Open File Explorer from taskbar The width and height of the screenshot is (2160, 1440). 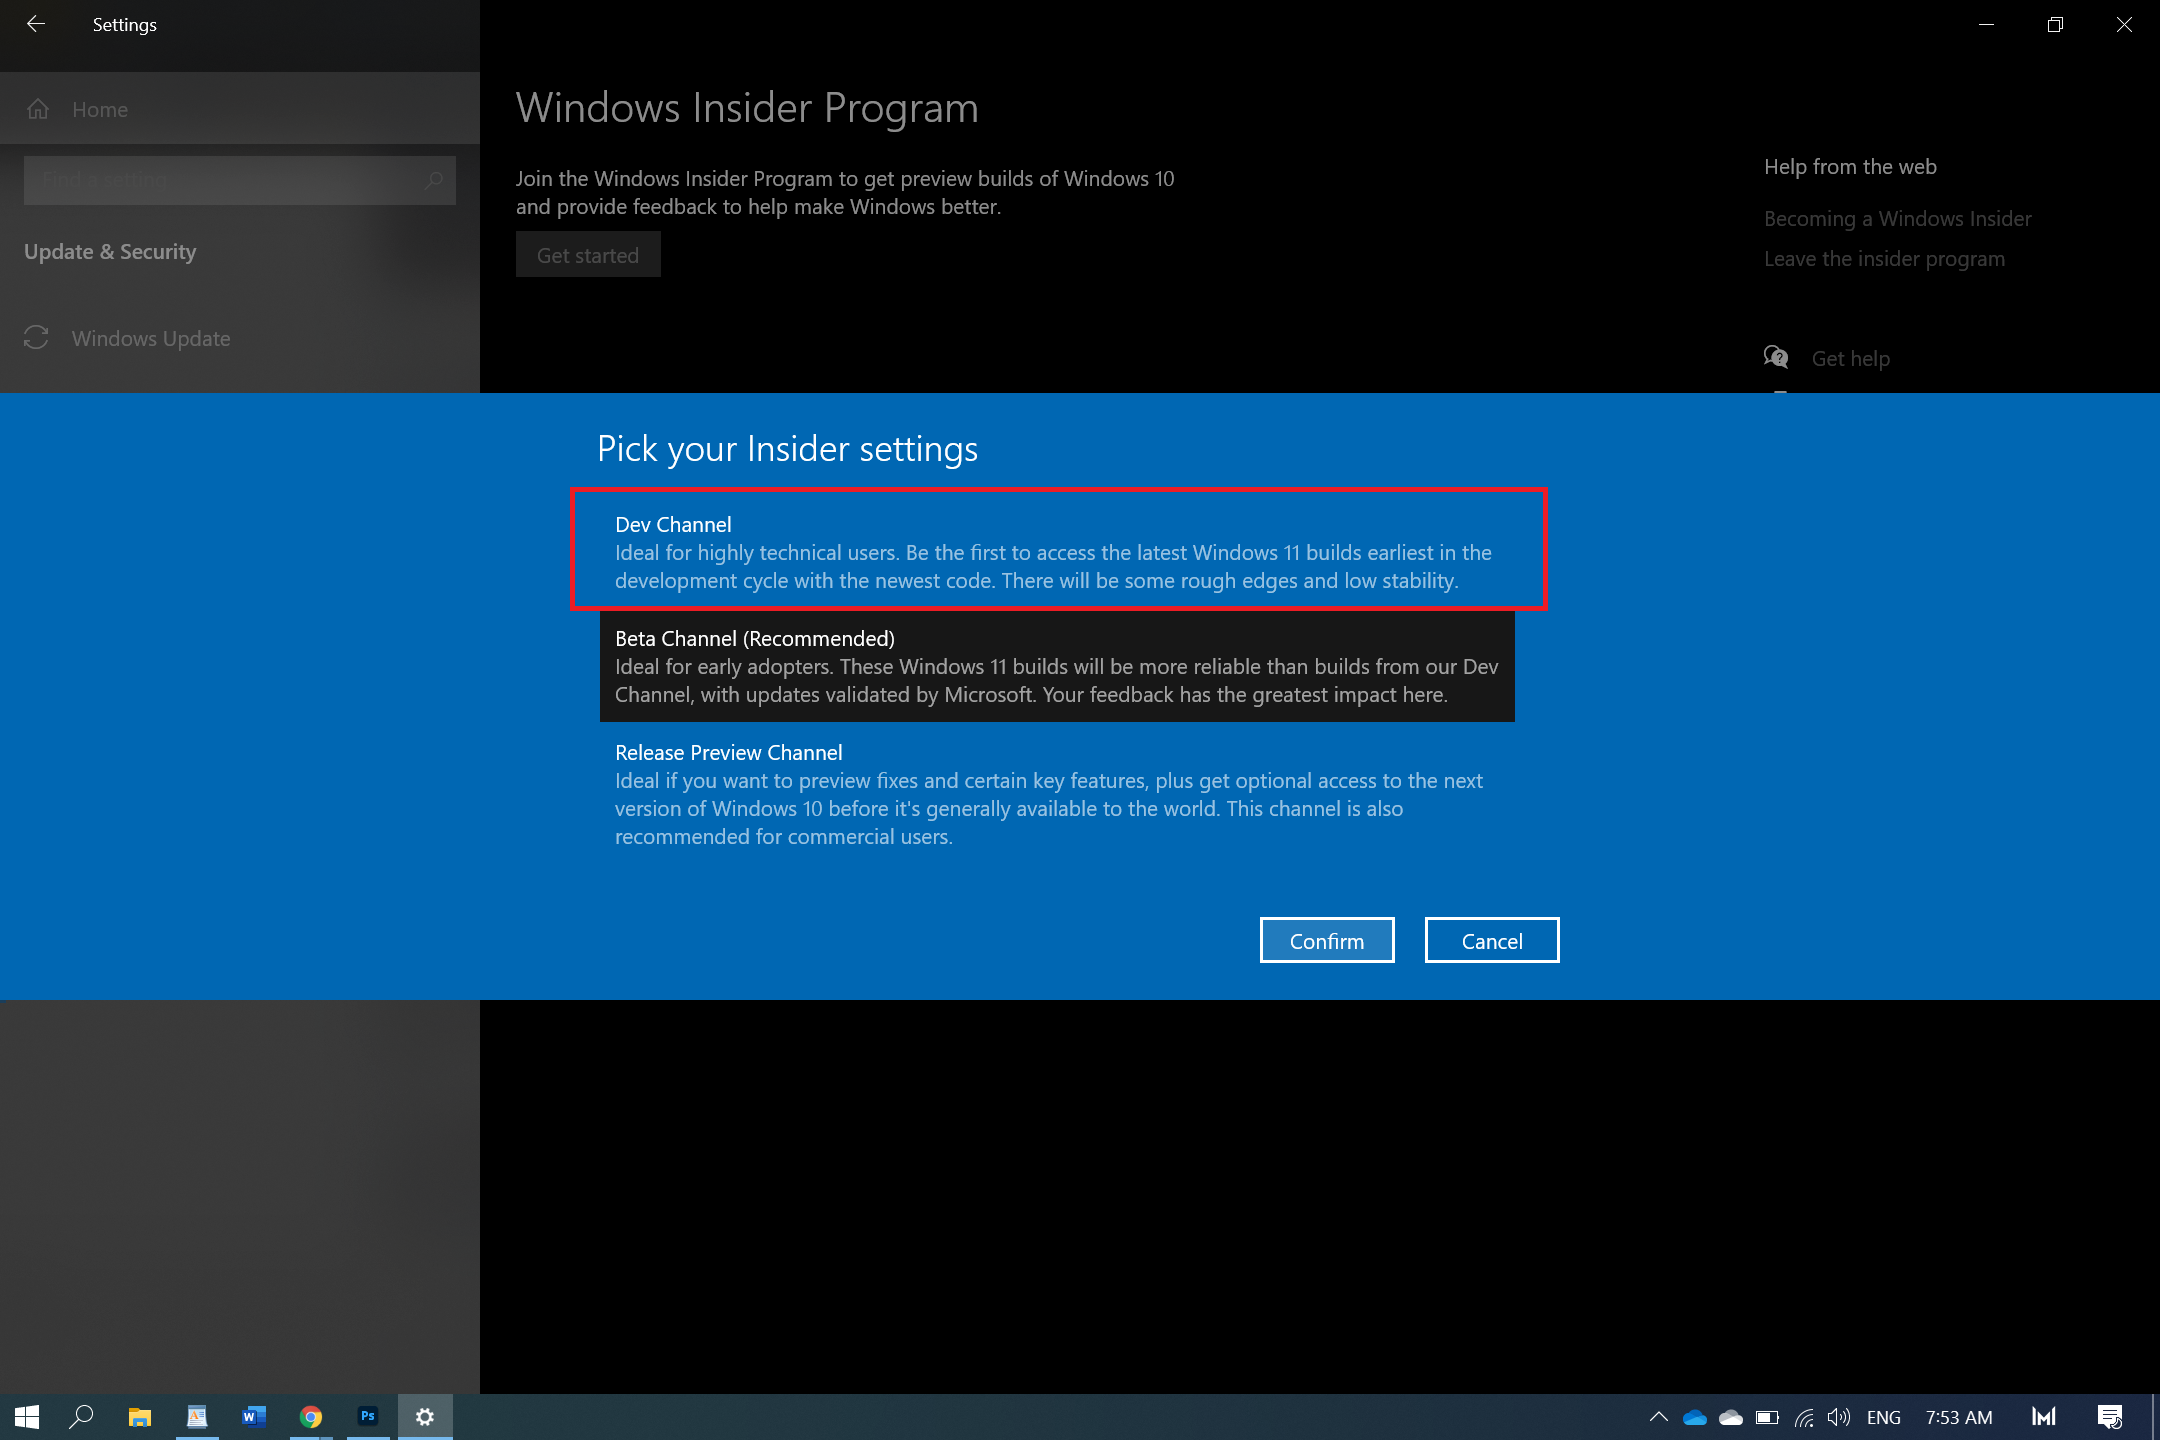coord(139,1416)
